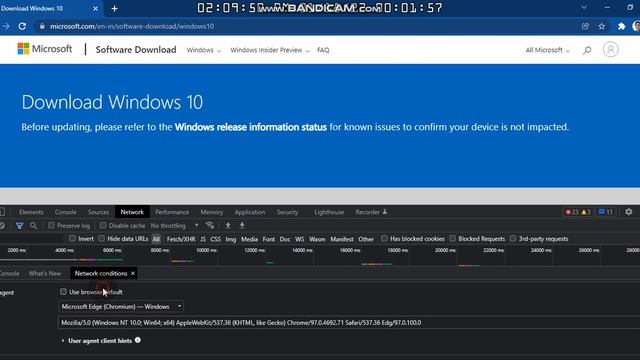The image size is (640, 360).
Task: Open network conditions wifi icon
Action: [210, 225]
